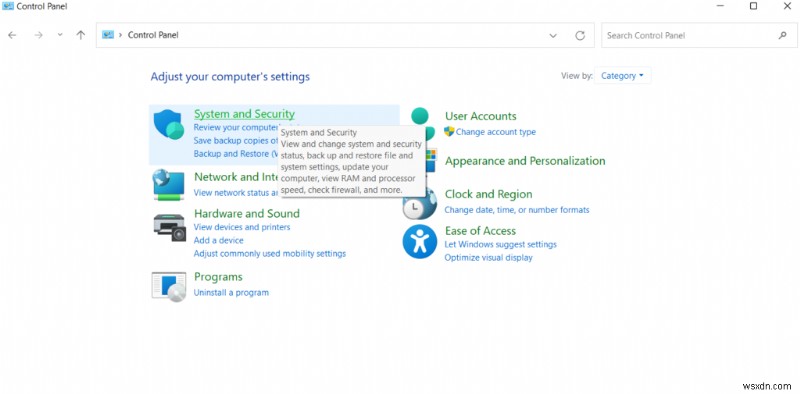
Task: Click the Network and Internet globe icon
Action: tap(168, 185)
